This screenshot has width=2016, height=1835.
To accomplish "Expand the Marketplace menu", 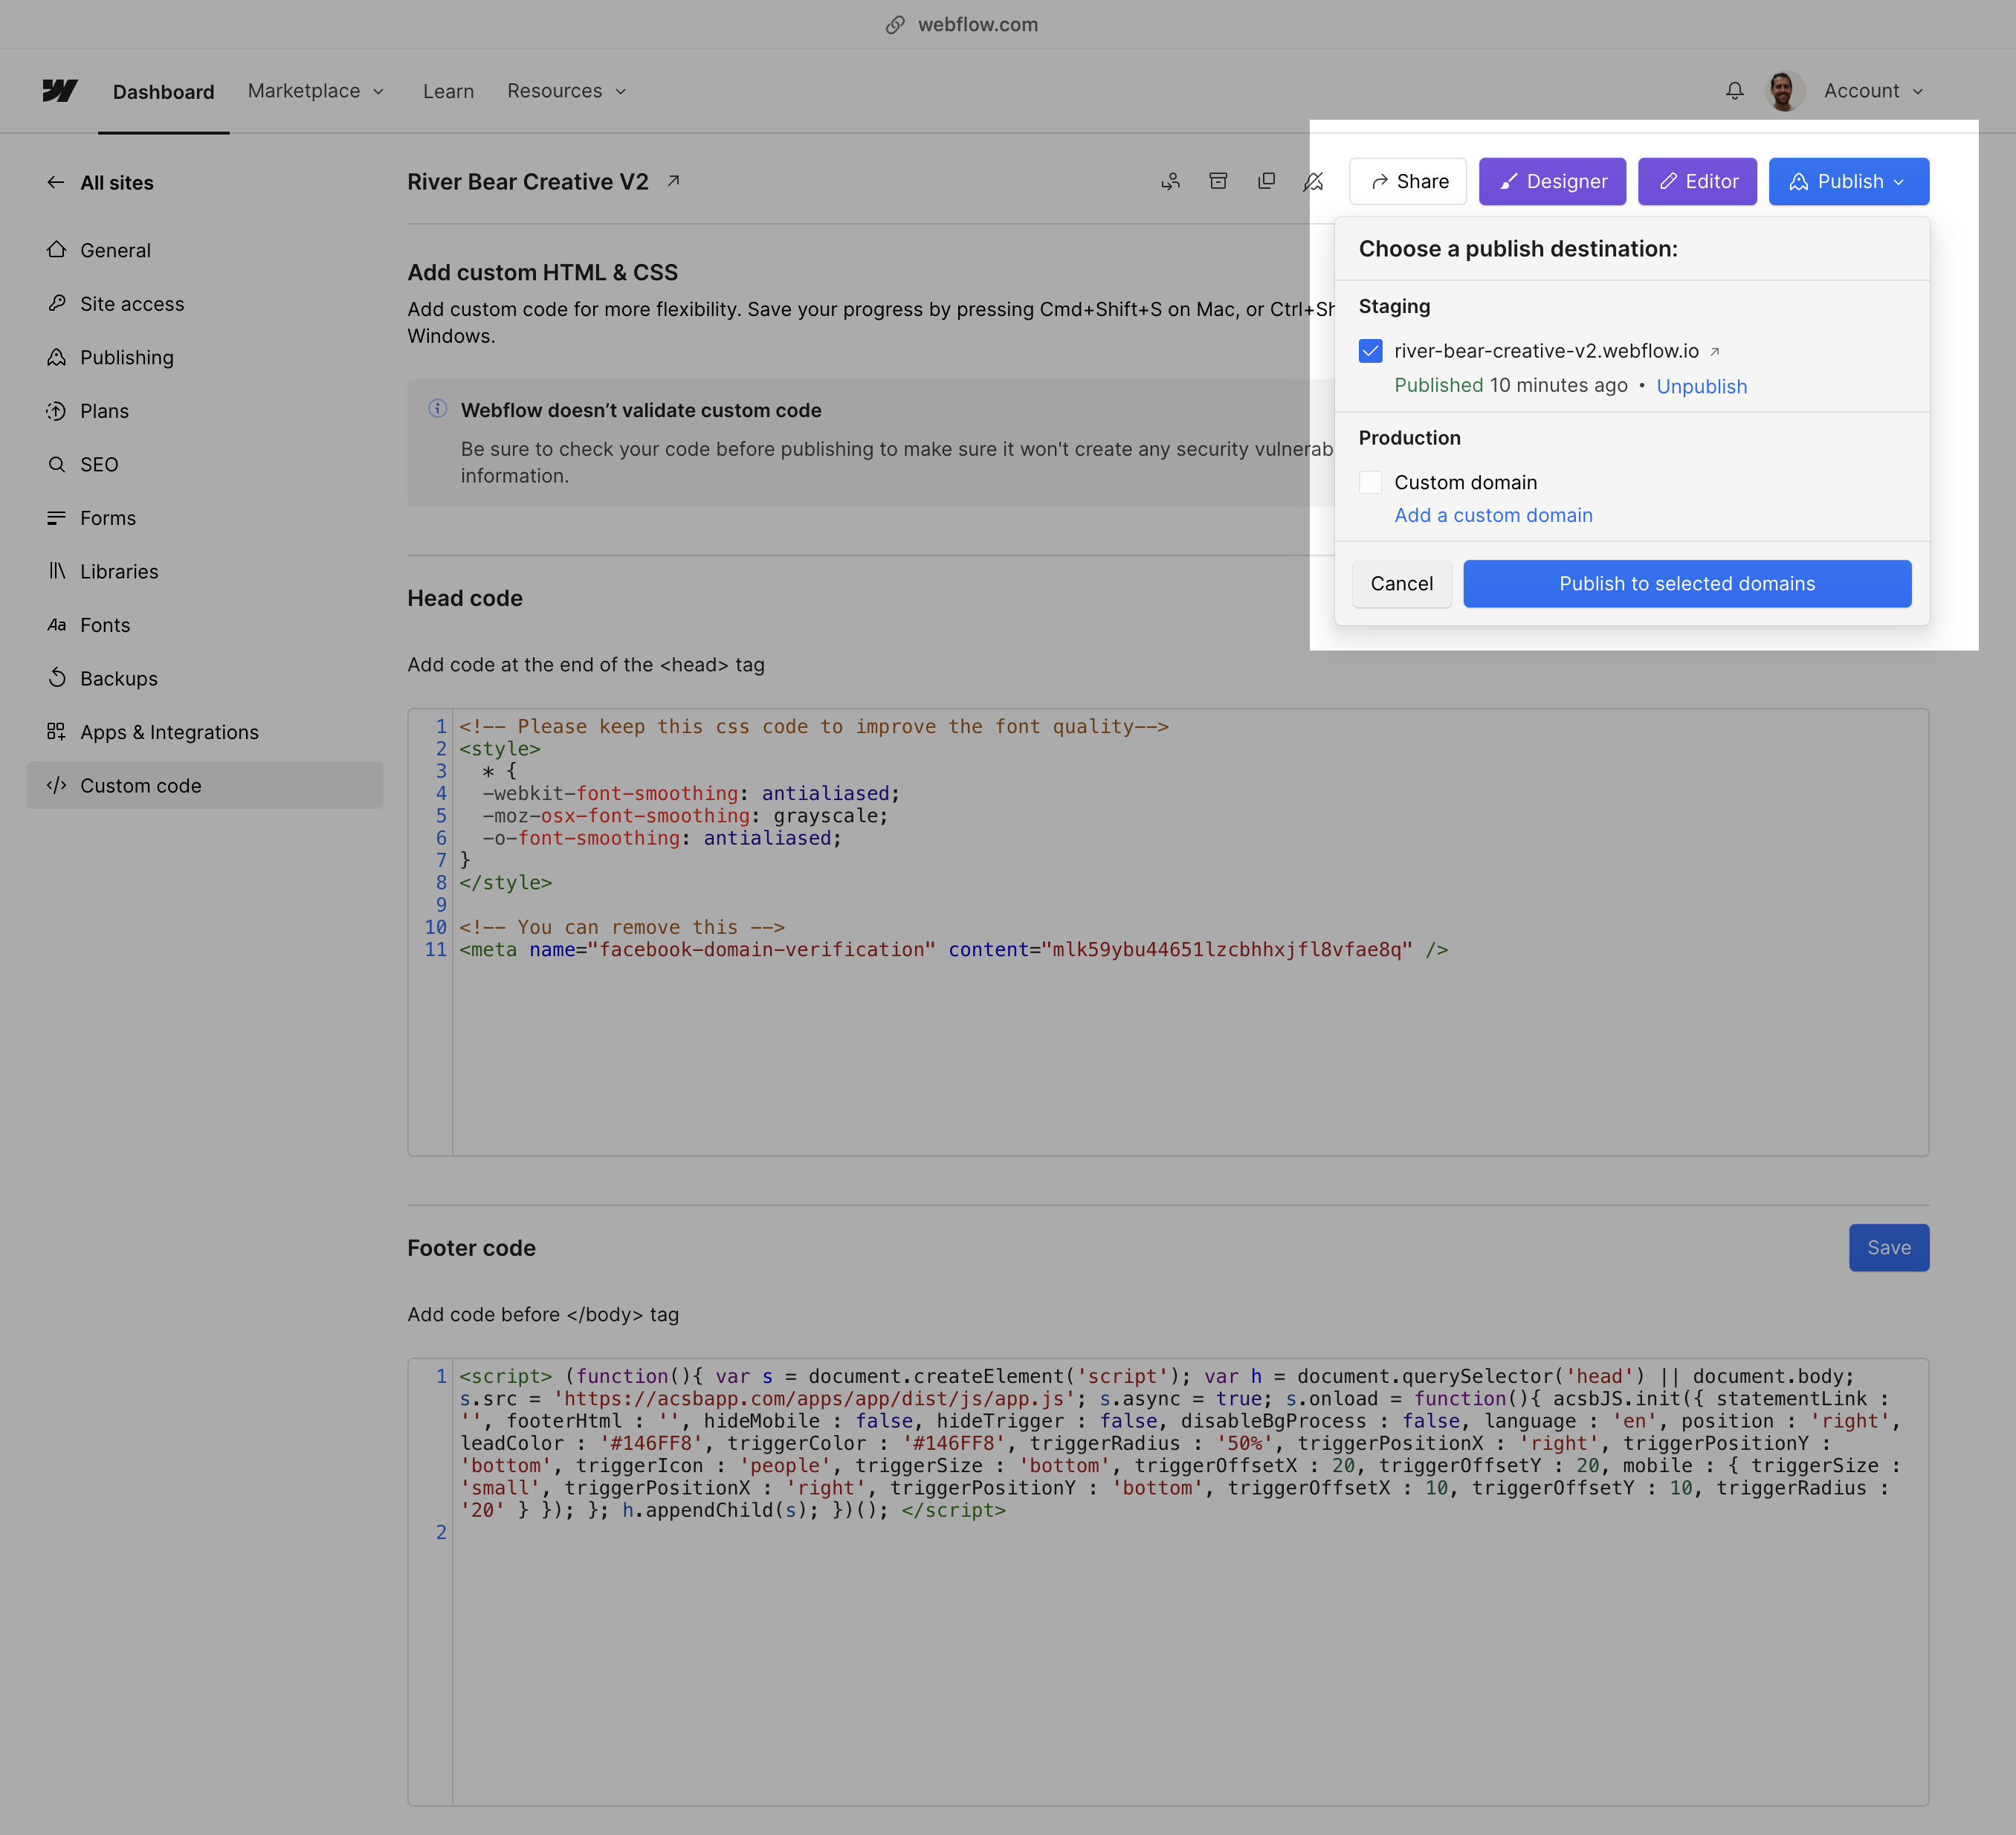I will point(316,91).
